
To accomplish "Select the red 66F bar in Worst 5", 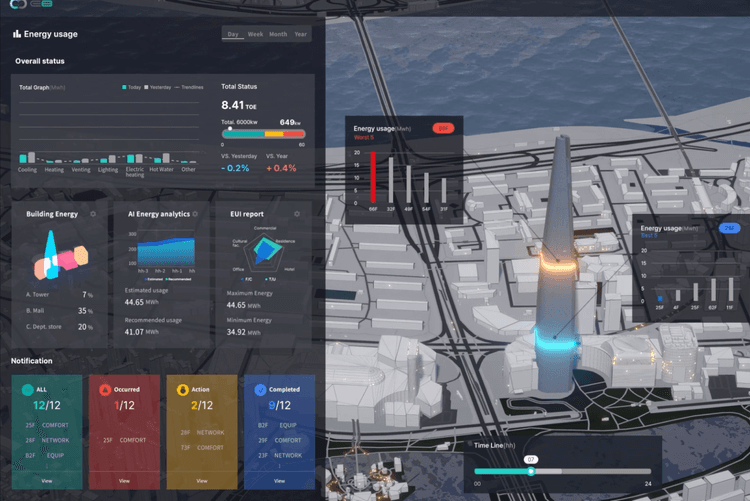I will (x=373, y=177).
